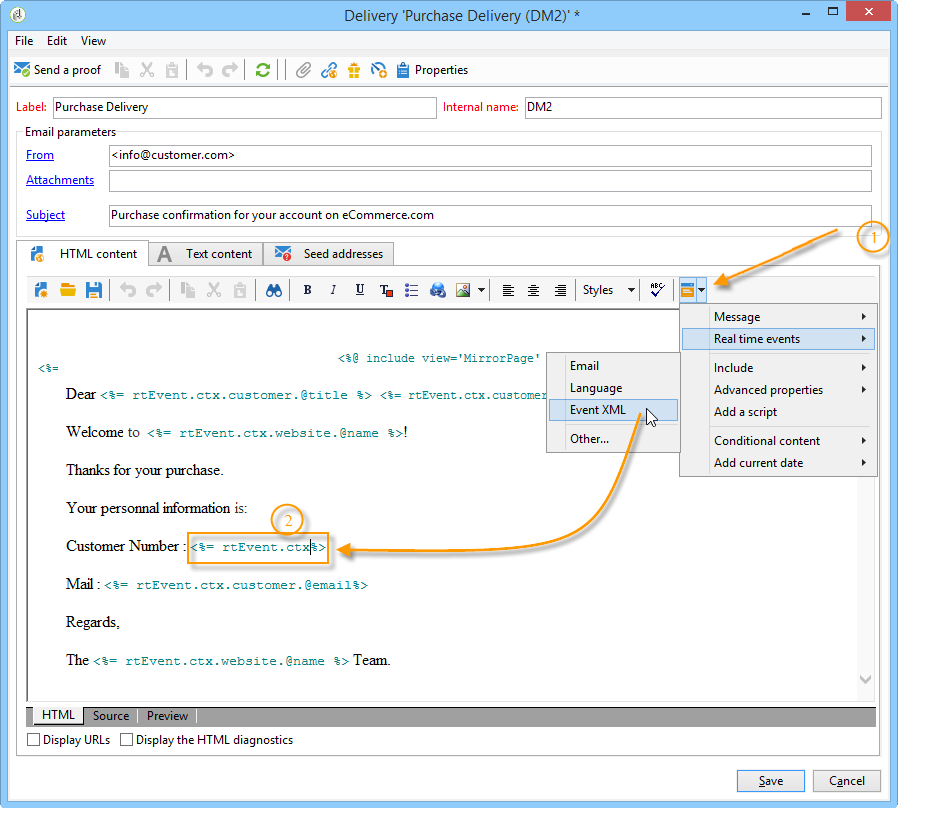Click the insert hyperlink globe icon
Viewport: 925px width, 823px height.
[x=438, y=290]
